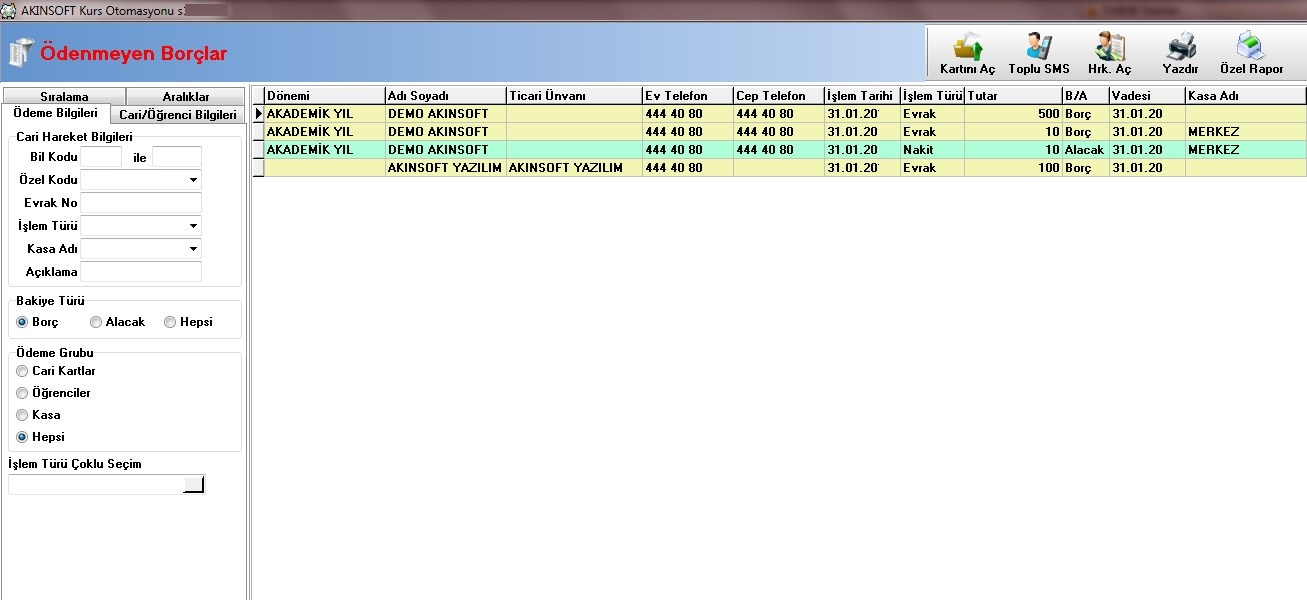Sort by the Kasa Adı column header
This screenshot has height=600, width=1307.
point(1245,96)
